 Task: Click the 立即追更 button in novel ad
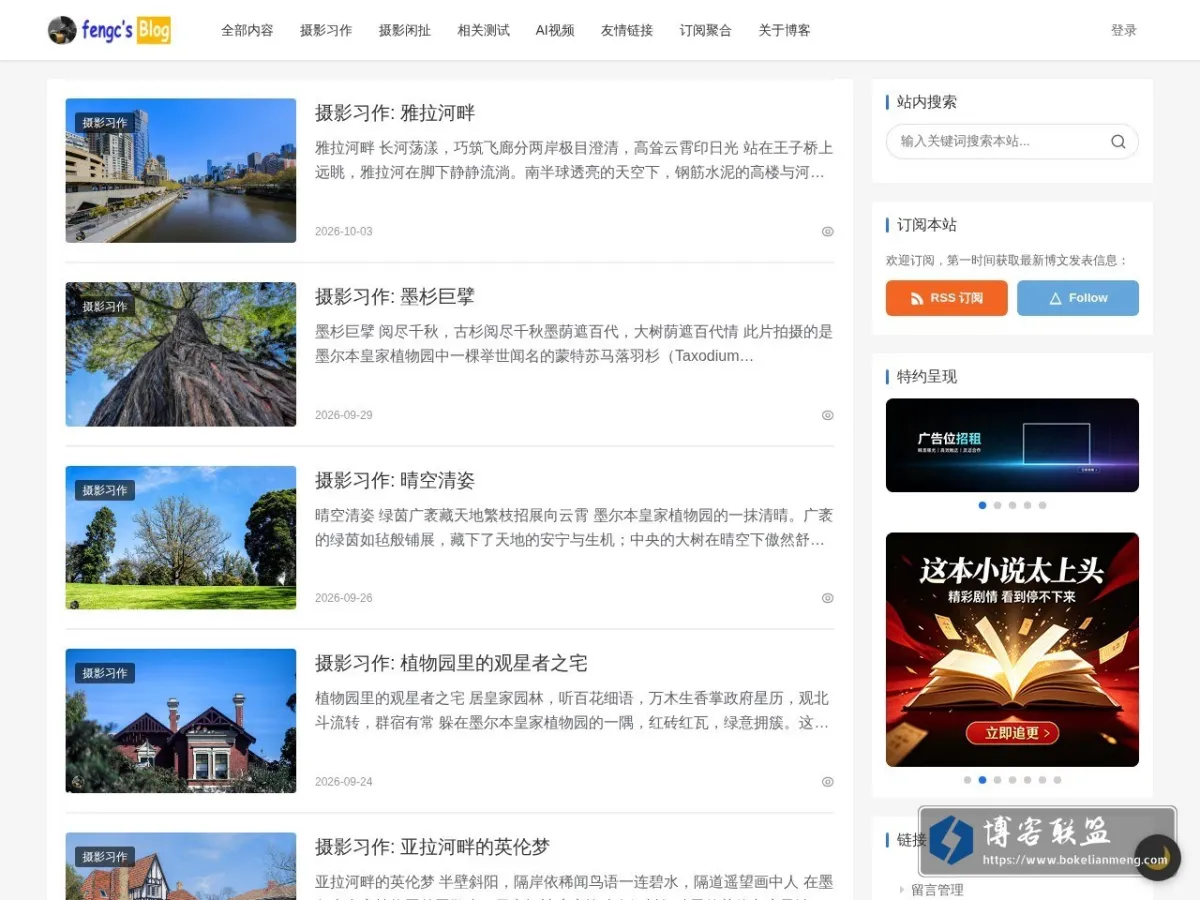tap(1012, 733)
